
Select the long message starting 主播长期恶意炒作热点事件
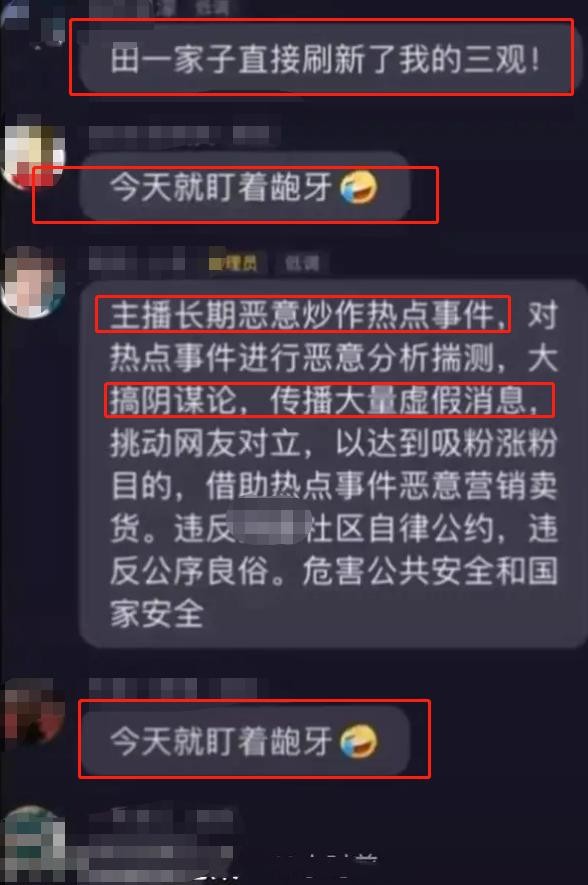[334, 463]
